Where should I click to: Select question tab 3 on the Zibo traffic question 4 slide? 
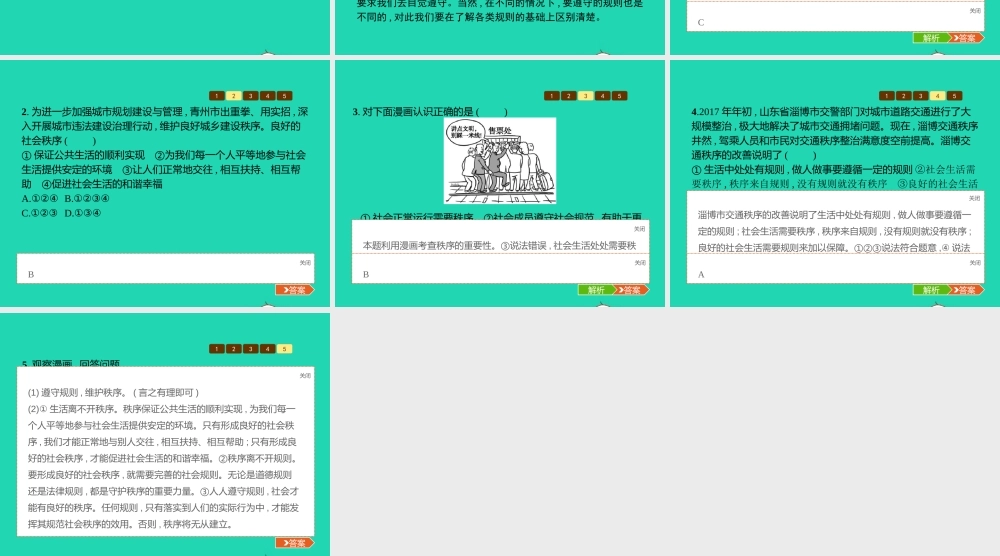[920, 96]
